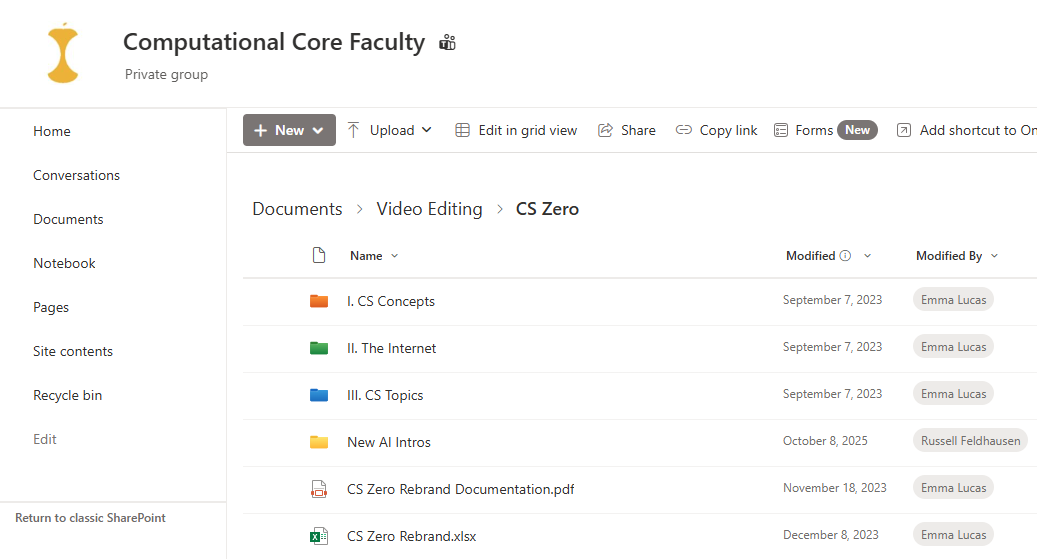Click the CS Zero Rebrand.xlsx Excel icon
This screenshot has width=1037, height=559.
point(319,536)
